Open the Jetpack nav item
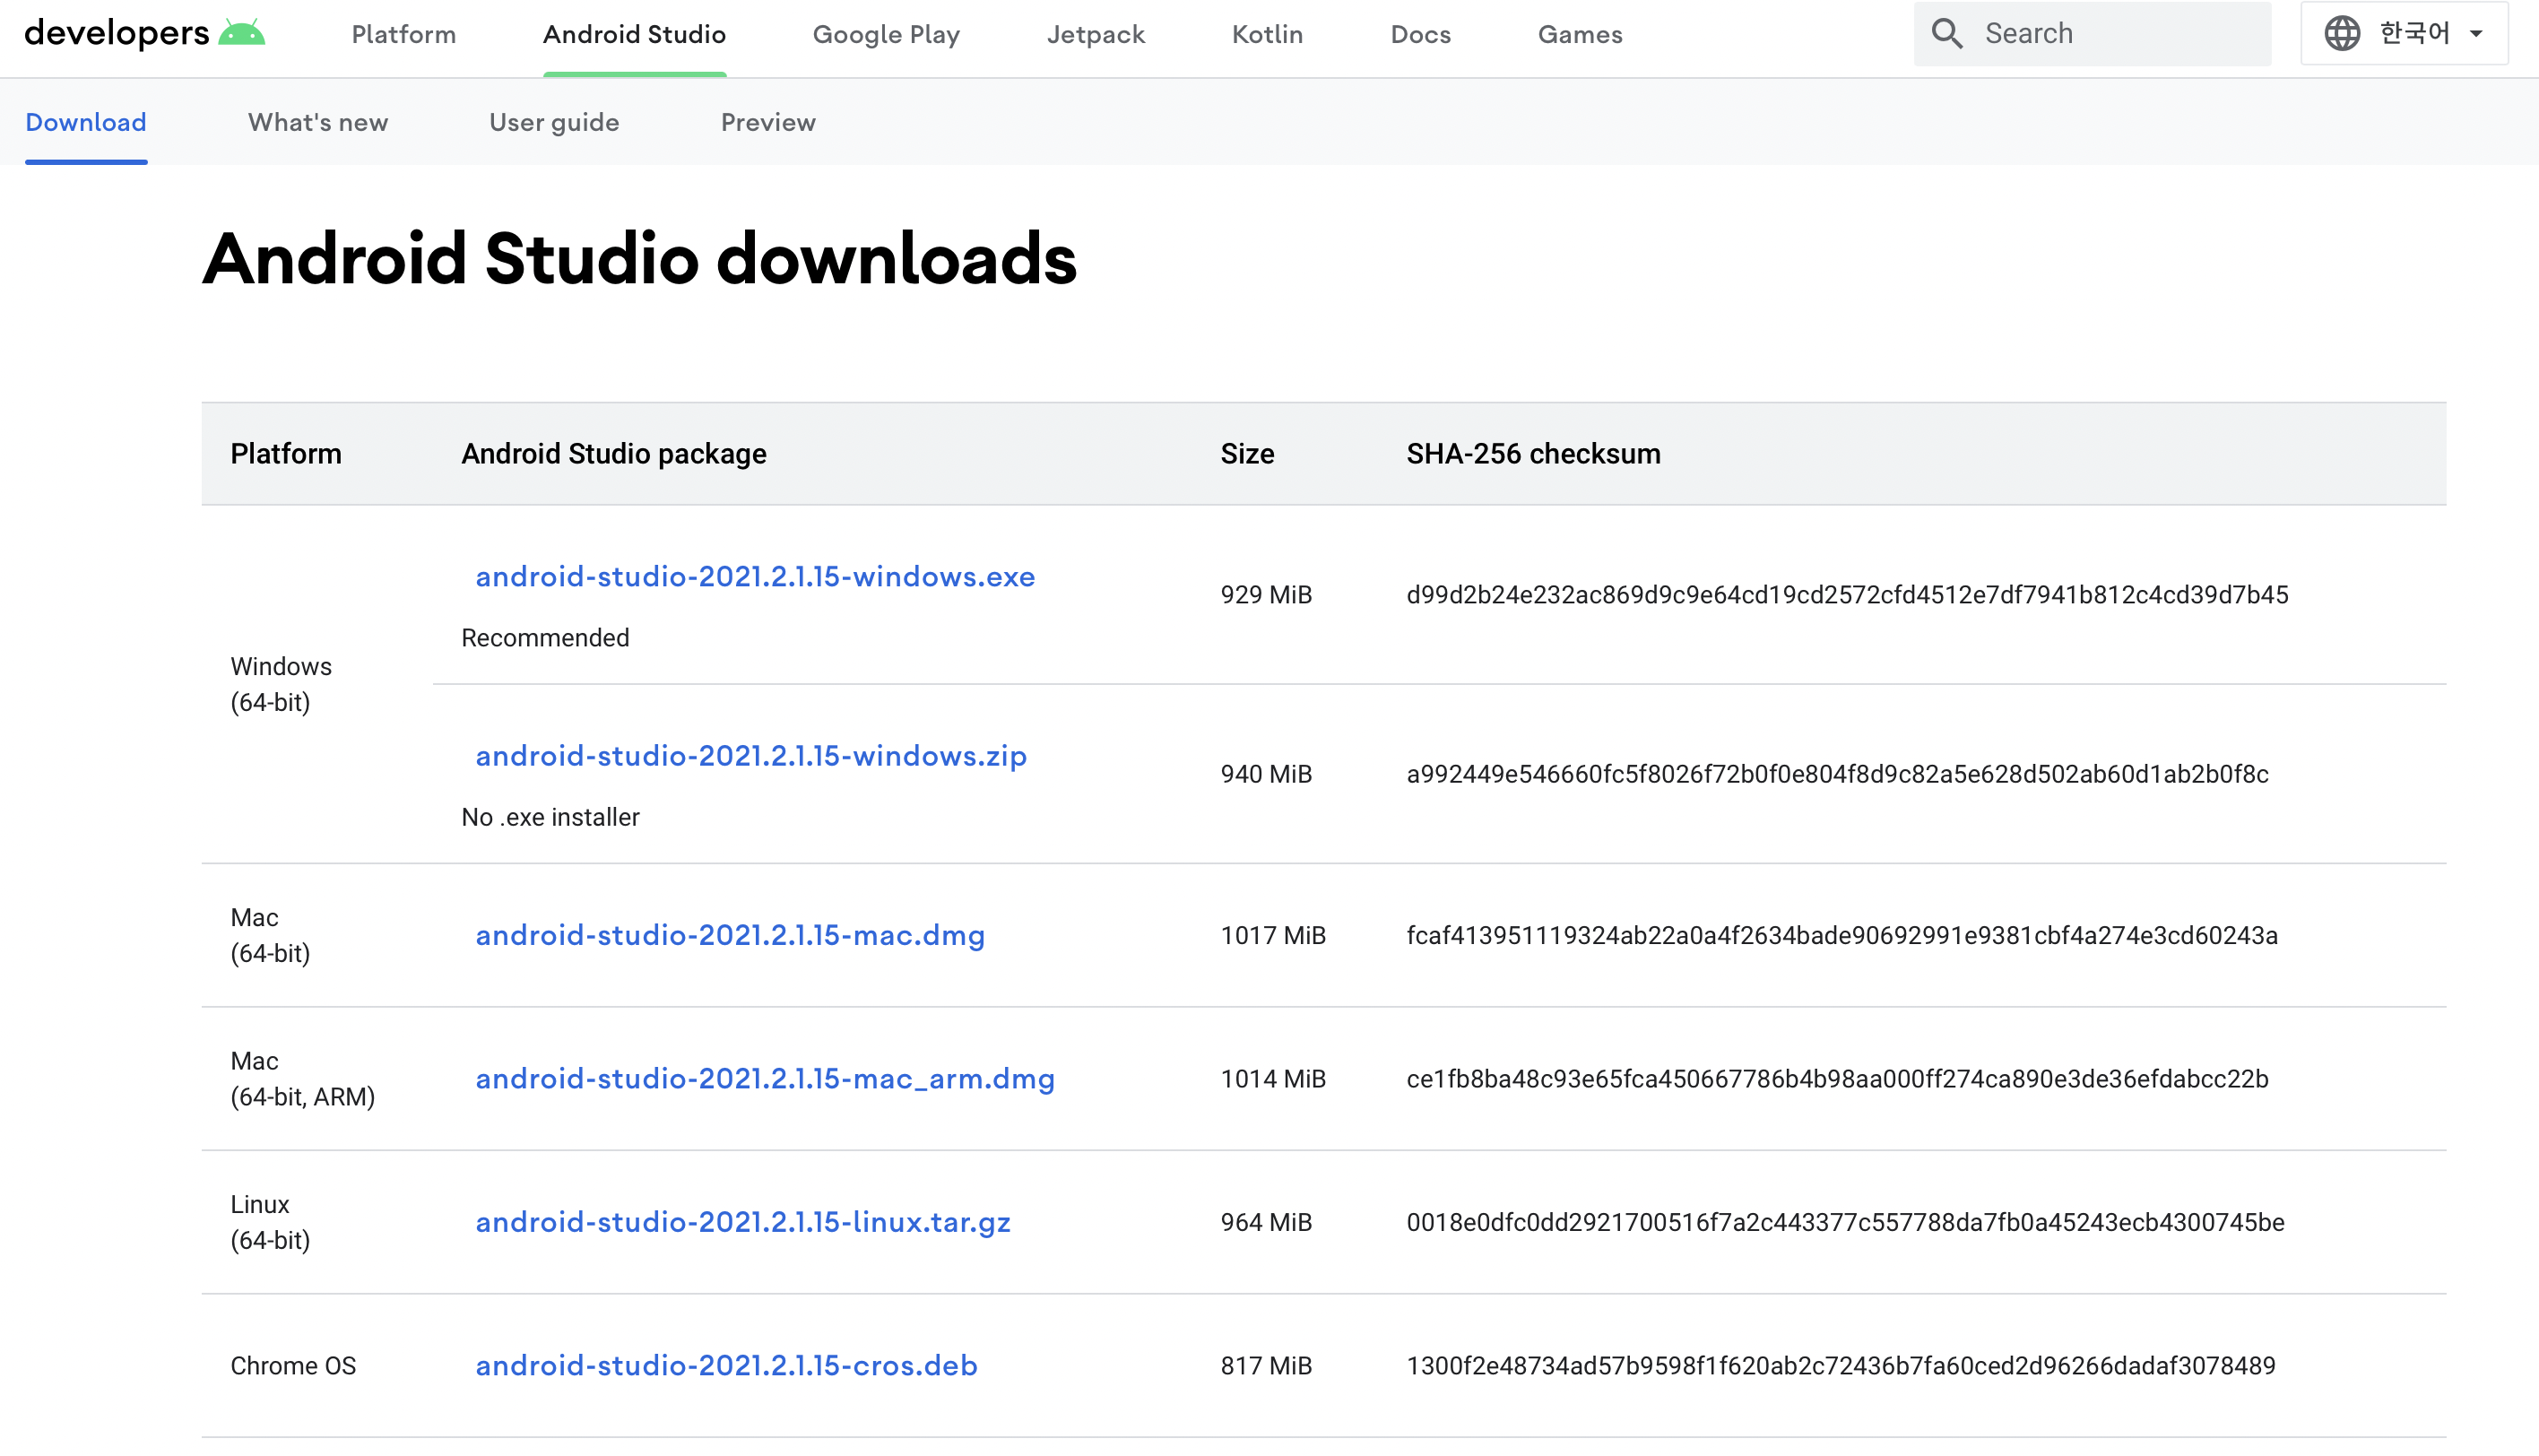This screenshot has width=2539, height=1456. 1096,34
